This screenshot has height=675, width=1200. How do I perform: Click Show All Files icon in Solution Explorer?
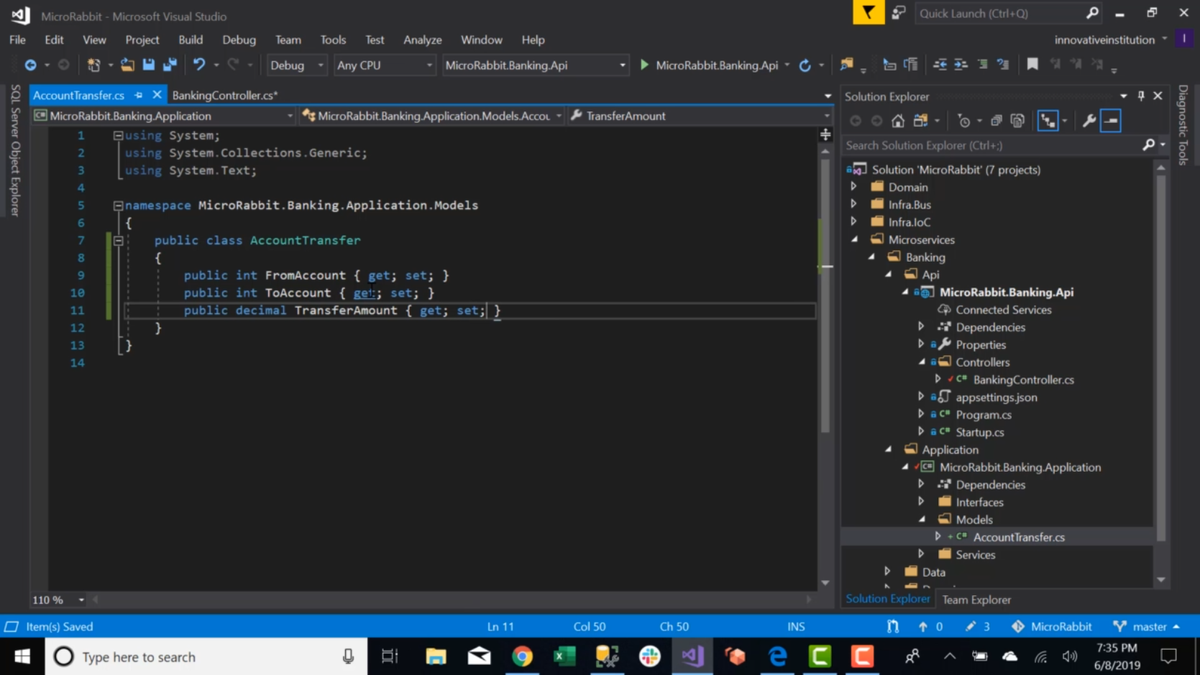1018,121
